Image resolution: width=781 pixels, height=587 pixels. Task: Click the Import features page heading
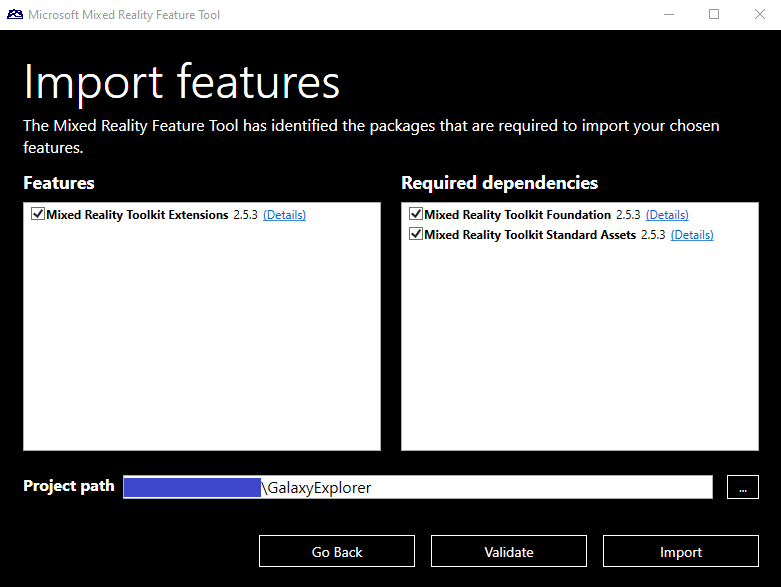tap(181, 82)
